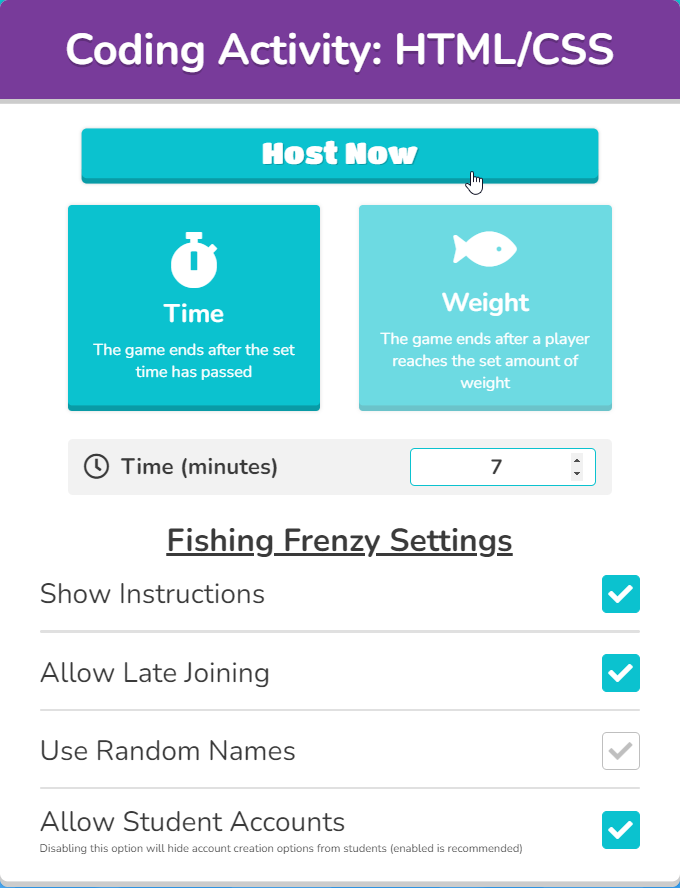Image resolution: width=680 pixels, height=888 pixels.
Task: Click the "Allow Late Joining" label text
Action: point(155,673)
